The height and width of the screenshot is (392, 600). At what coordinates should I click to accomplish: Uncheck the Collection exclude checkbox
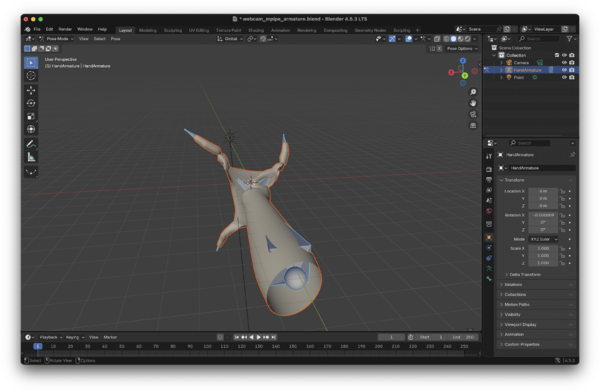tap(557, 55)
